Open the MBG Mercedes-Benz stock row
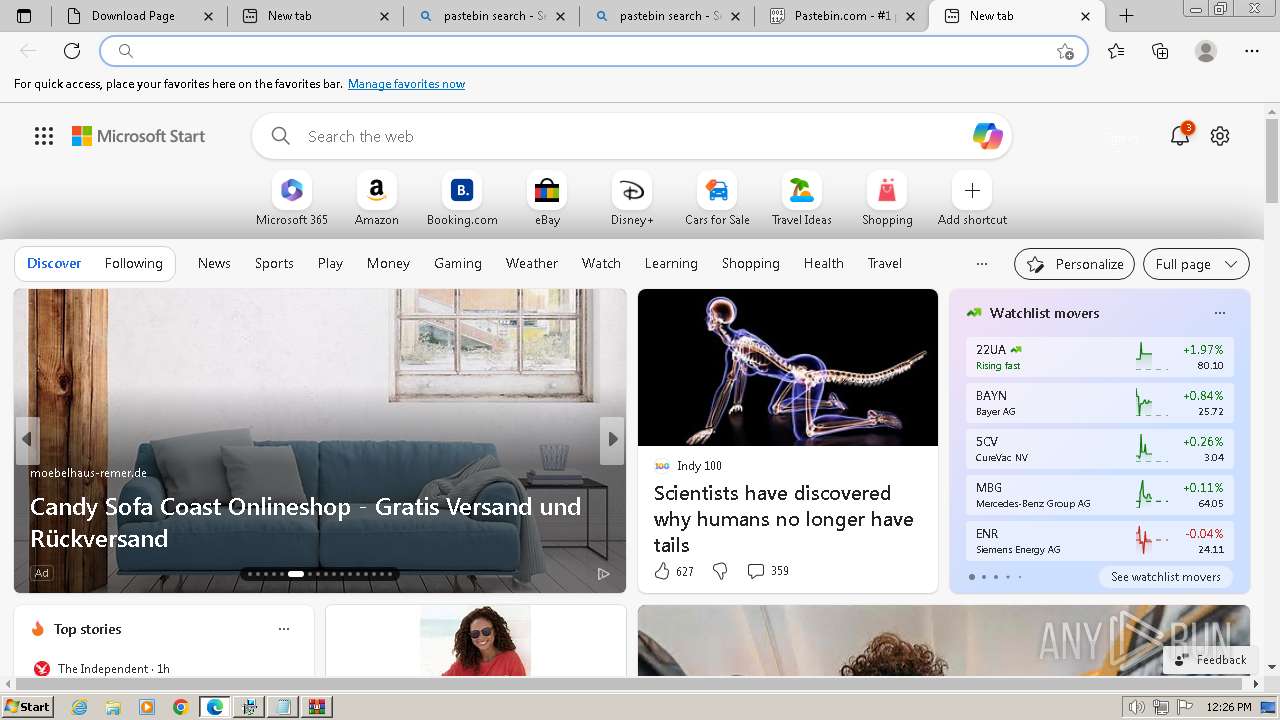1280x720 pixels. click(1100, 495)
